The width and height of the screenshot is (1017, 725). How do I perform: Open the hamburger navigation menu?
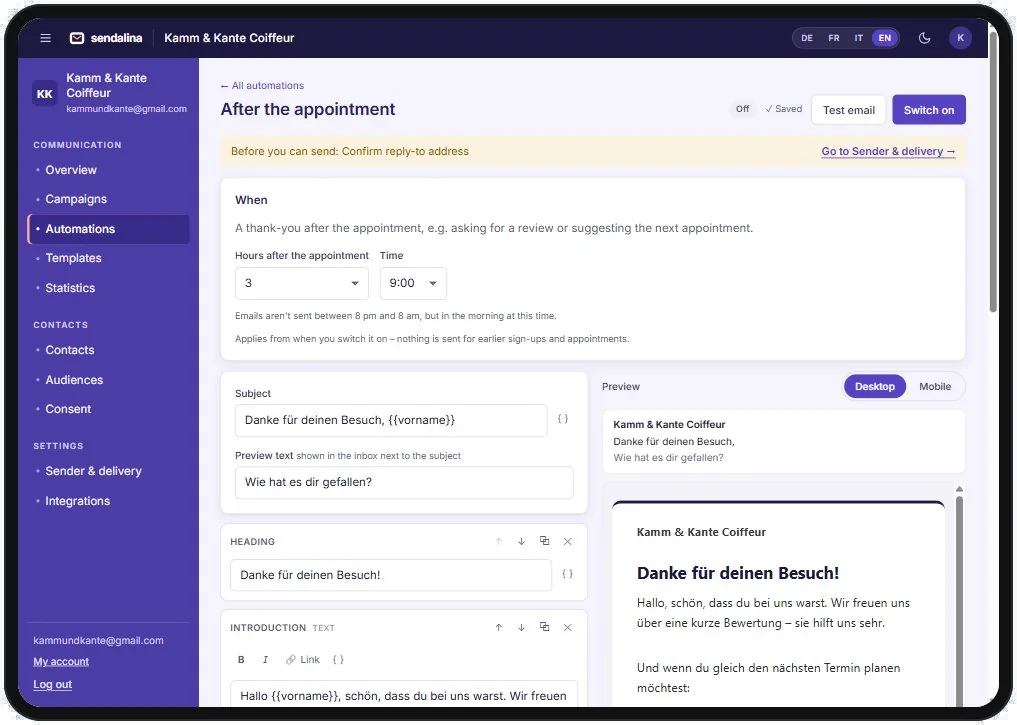(45, 38)
